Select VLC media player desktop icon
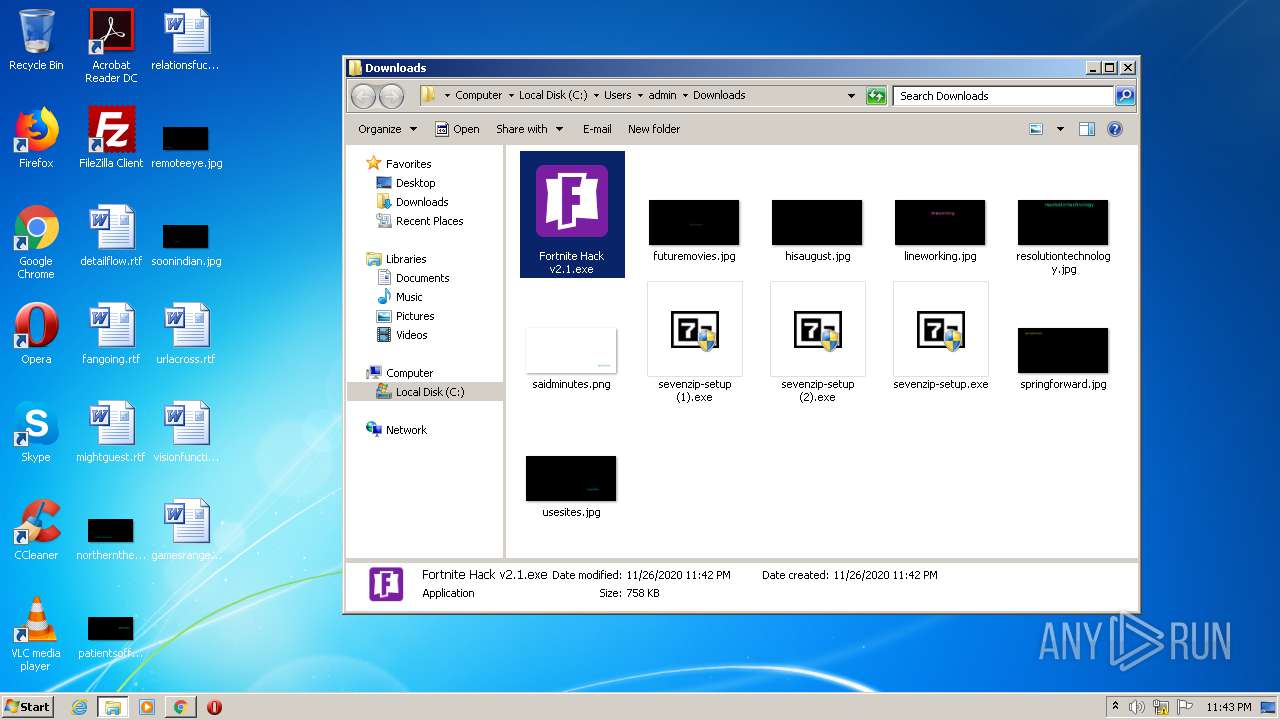 click(x=36, y=634)
